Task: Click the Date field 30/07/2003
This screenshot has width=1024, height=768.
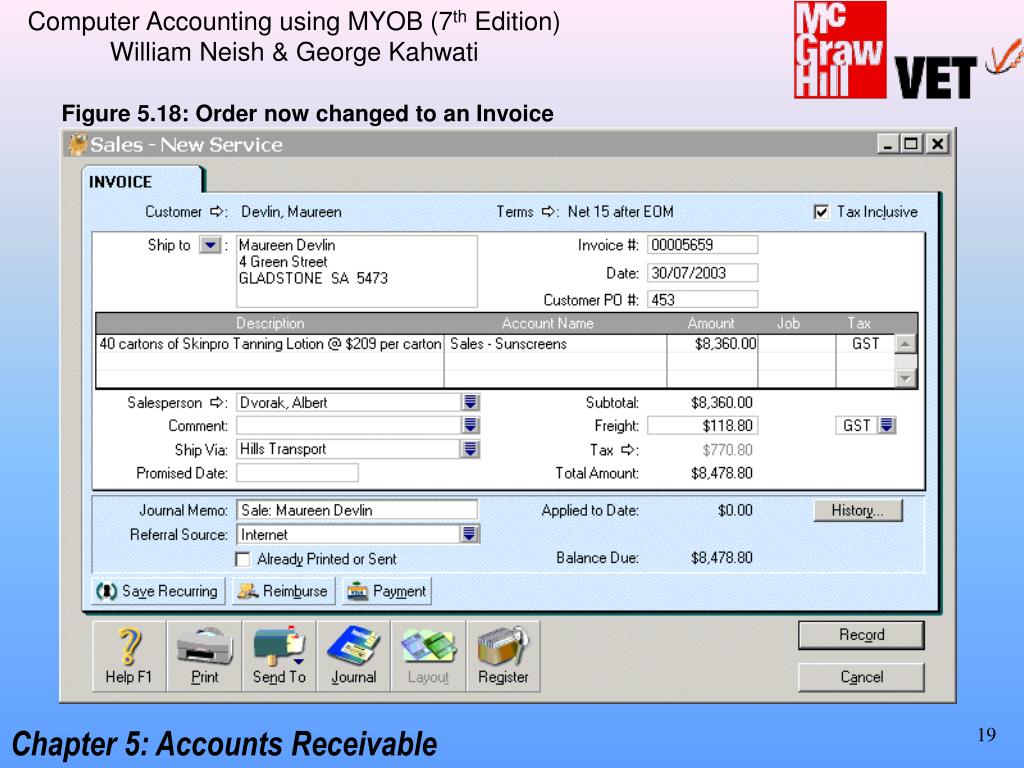Action: coord(702,273)
